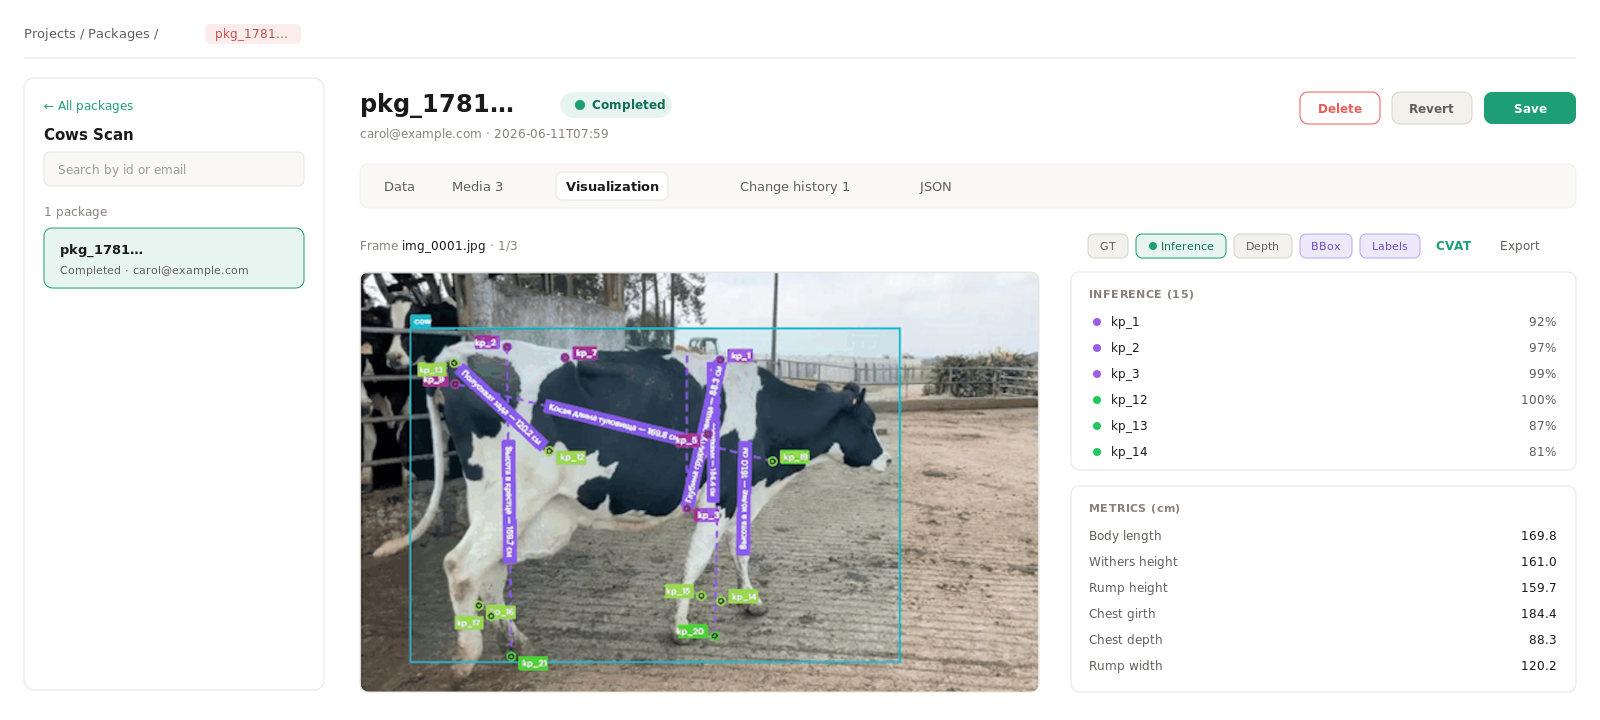Click the Withers height metric row
This screenshot has height=720, width=1600.
(1324, 562)
